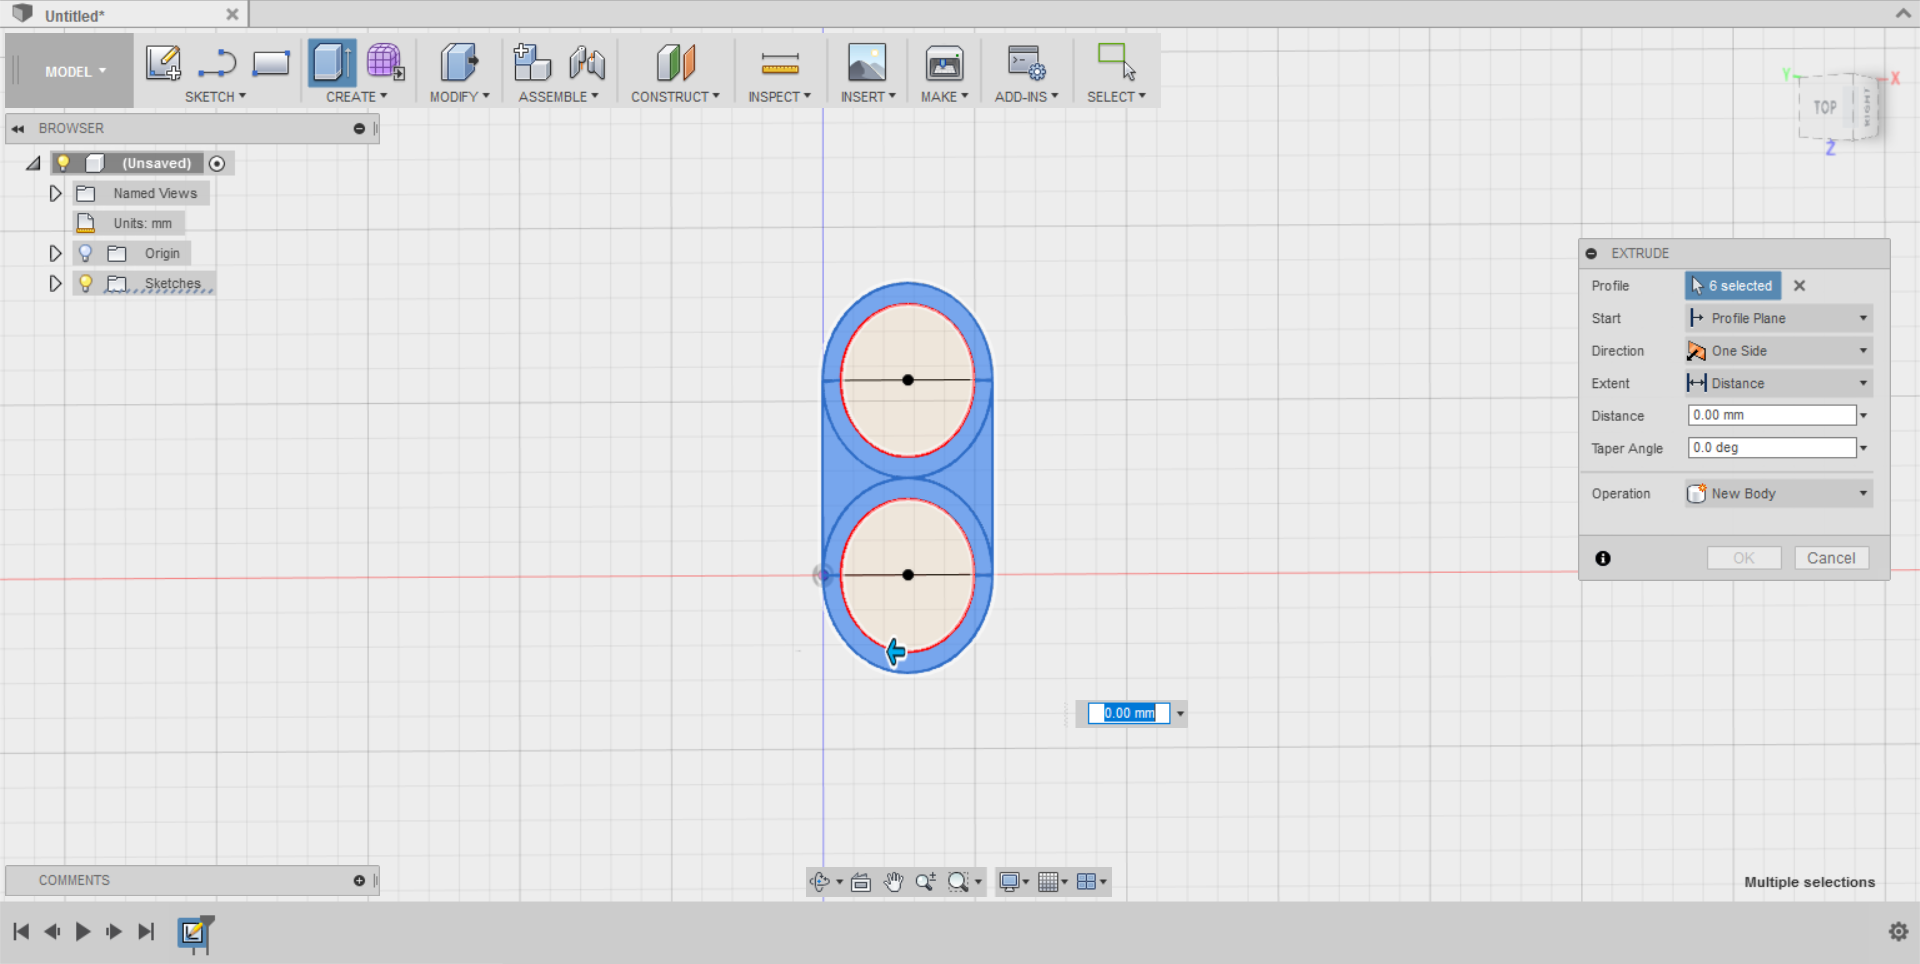The width and height of the screenshot is (1920, 964).
Task: Open the Operation New Body dropdown
Action: [1778, 494]
